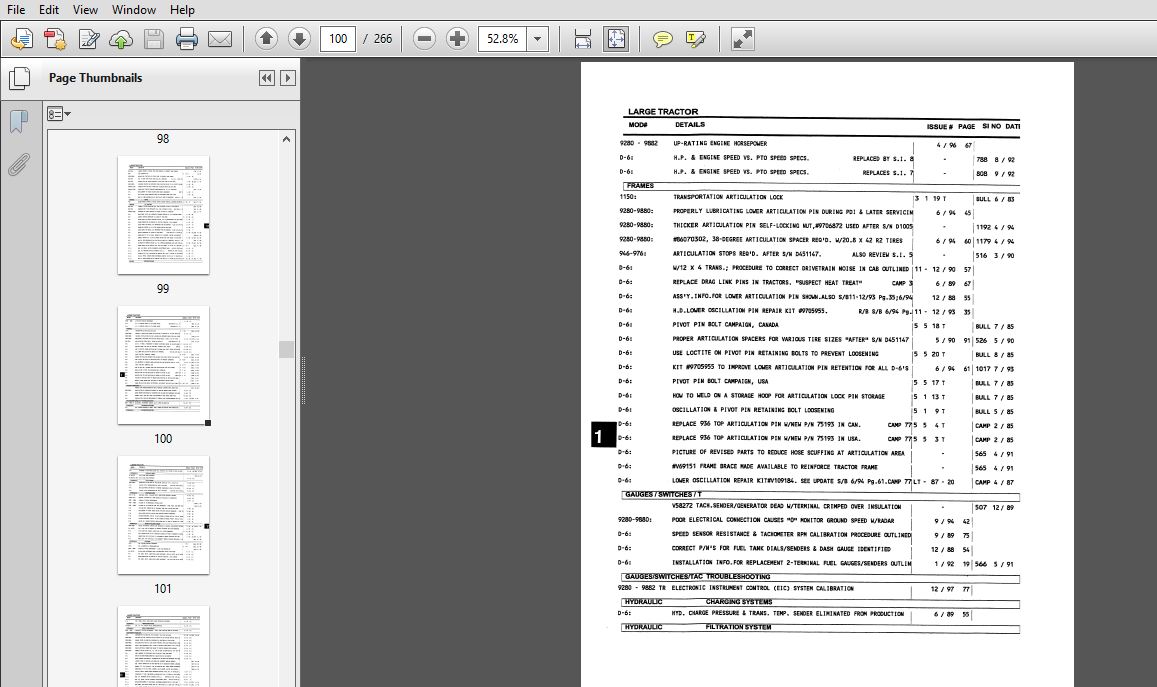Click the Edit/Sign document icon
The height and width of the screenshot is (687, 1157).
(89, 39)
